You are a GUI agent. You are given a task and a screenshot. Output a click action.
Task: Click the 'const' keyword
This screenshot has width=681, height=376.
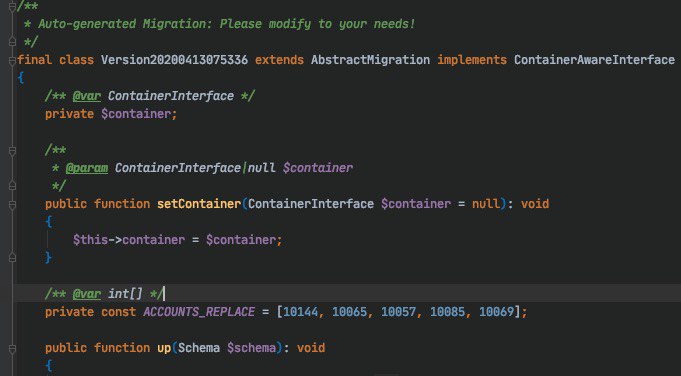tap(118, 312)
